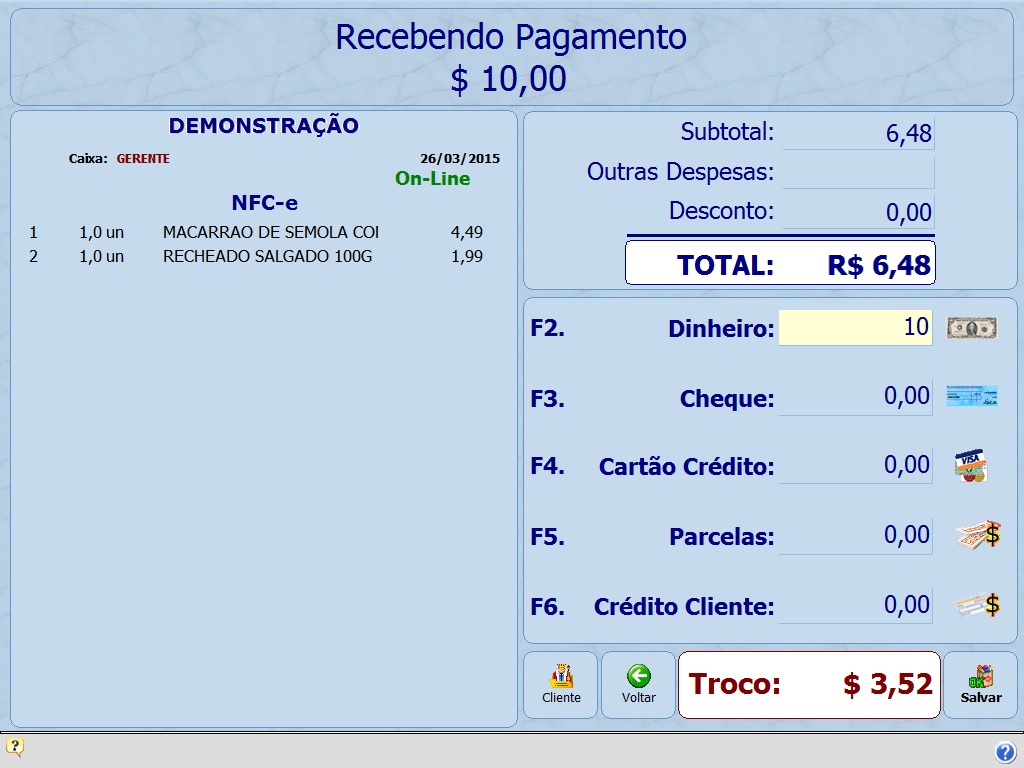This screenshot has width=1024, height=768.
Task: Select the Cartão Crédito amount field
Action: click(856, 466)
